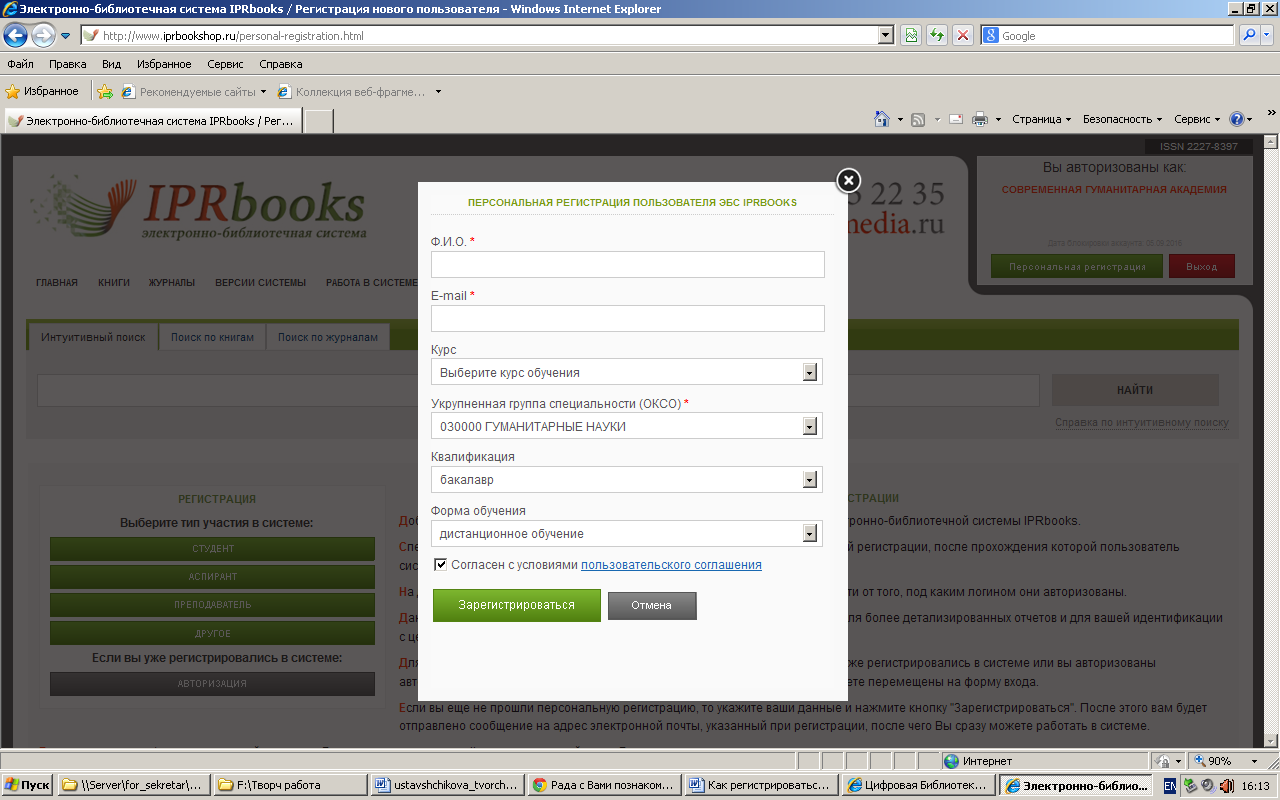Open the F:\Творч работа folder taskbar item
The width and height of the screenshot is (1280, 800).
tap(291, 785)
